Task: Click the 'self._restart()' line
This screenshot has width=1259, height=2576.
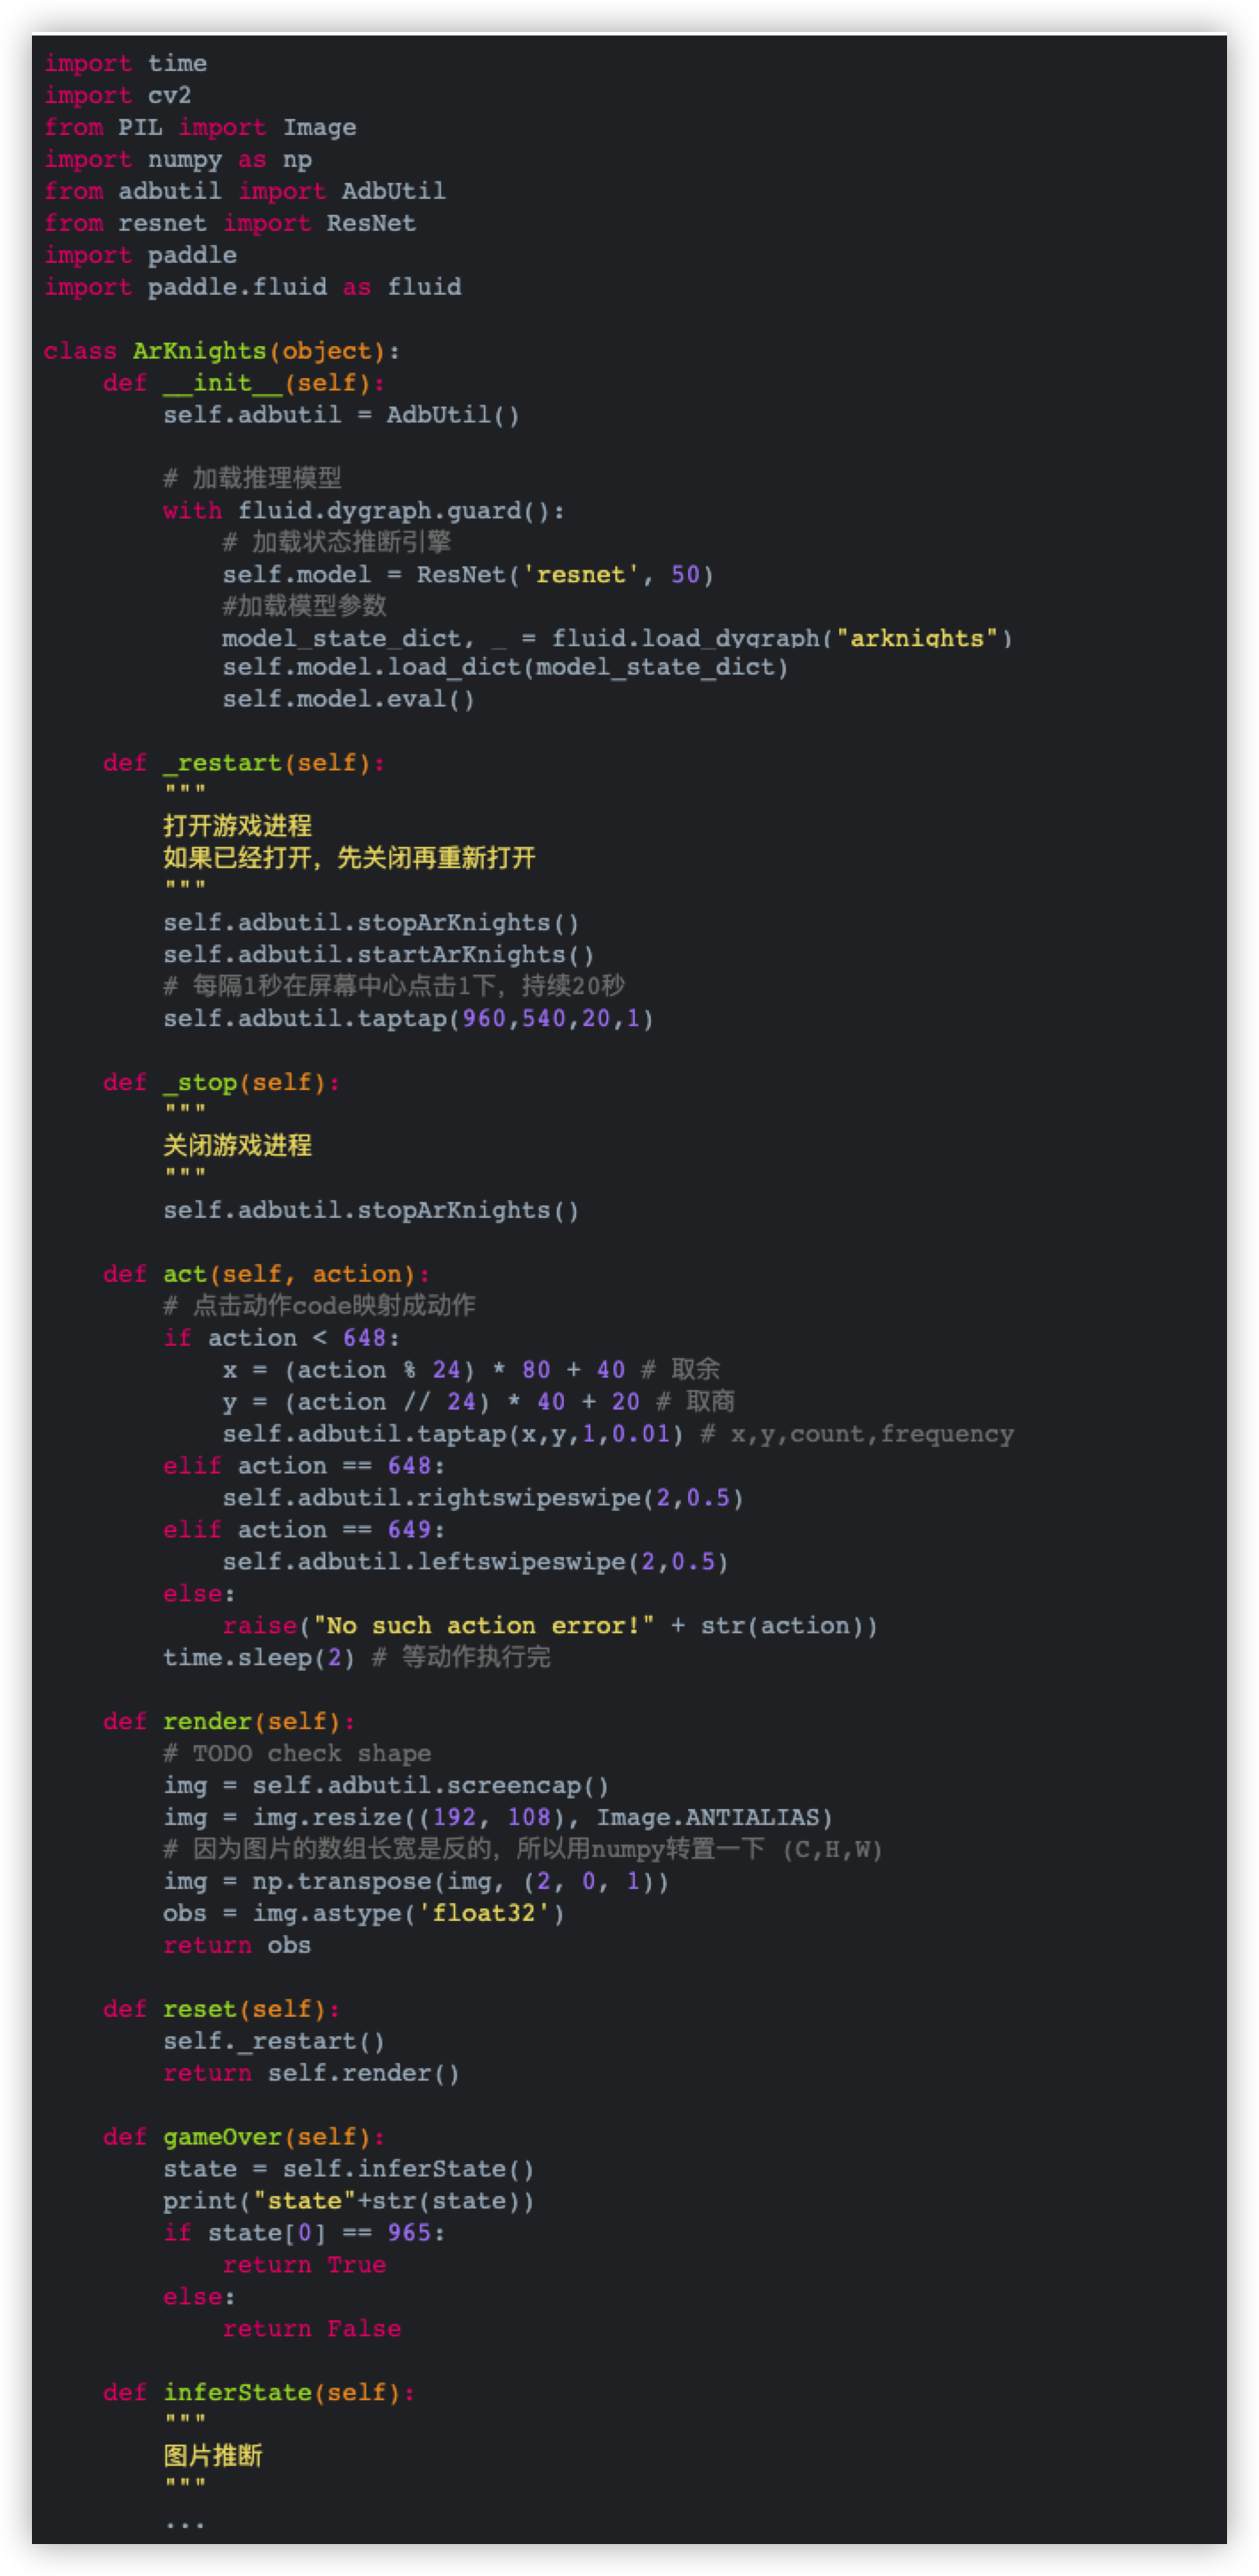Action: tap(274, 2043)
